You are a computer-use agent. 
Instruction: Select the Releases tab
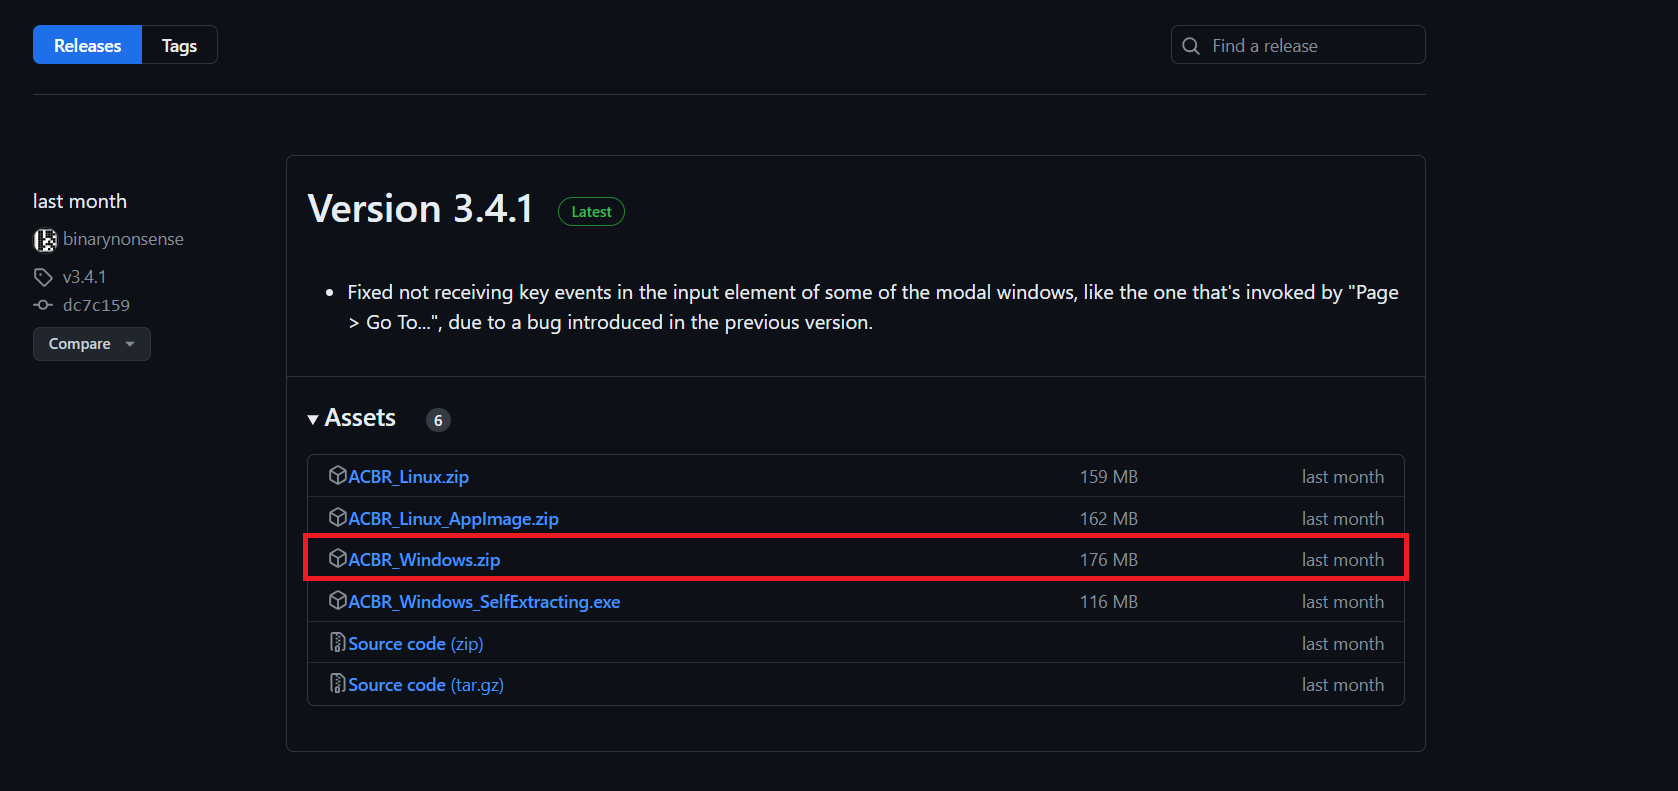87,46
